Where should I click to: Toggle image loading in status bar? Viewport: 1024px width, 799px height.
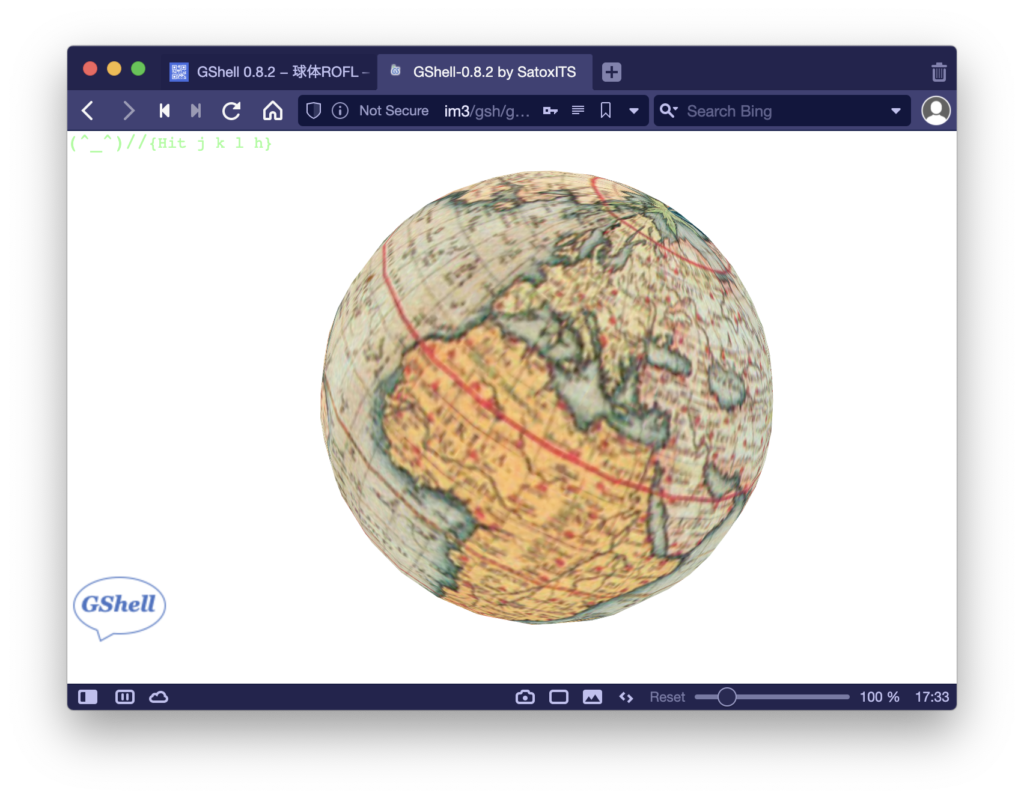coord(592,697)
